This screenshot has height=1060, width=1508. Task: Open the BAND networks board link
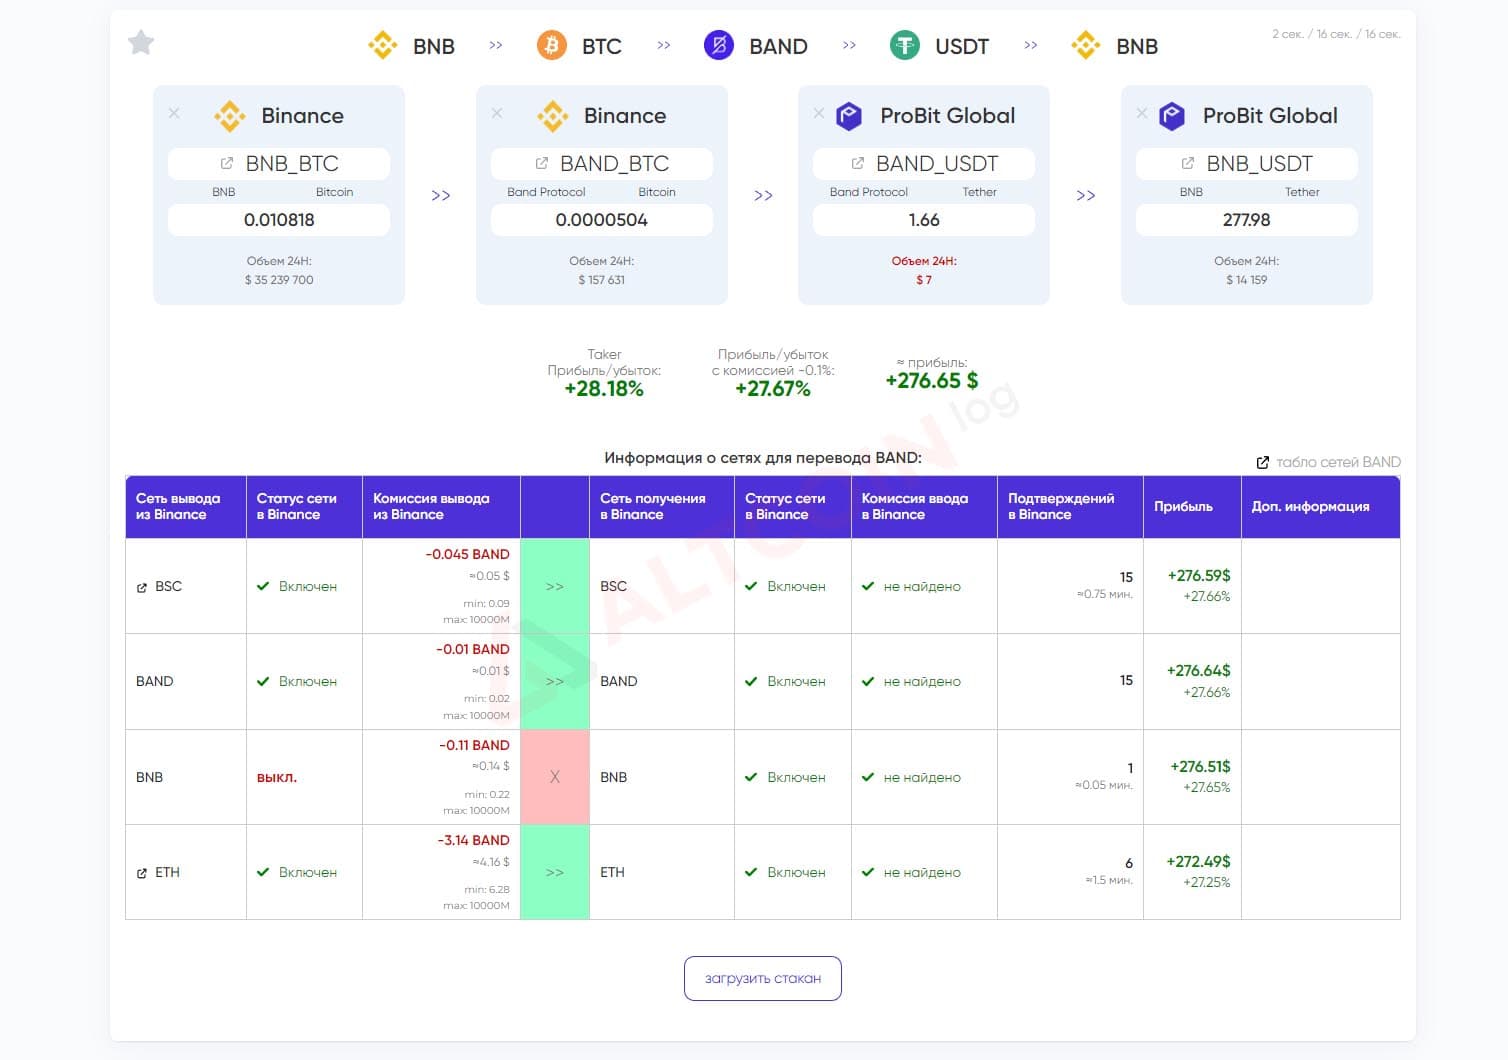(1329, 462)
